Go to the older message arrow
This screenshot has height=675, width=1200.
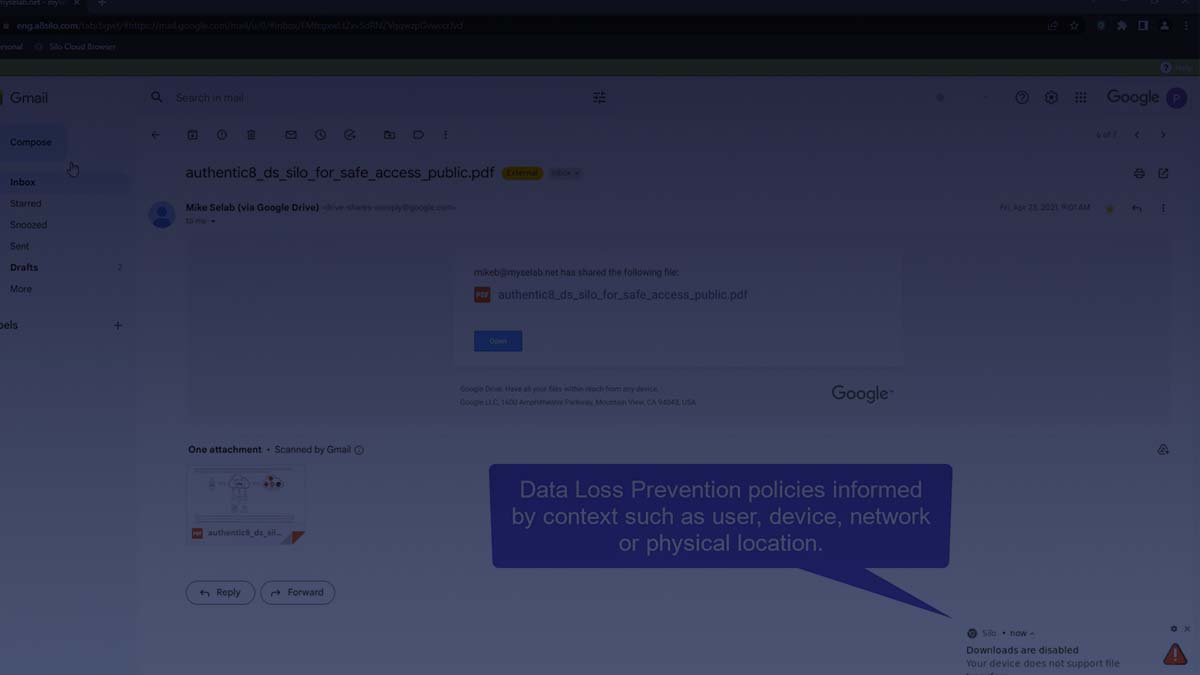pos(1163,135)
